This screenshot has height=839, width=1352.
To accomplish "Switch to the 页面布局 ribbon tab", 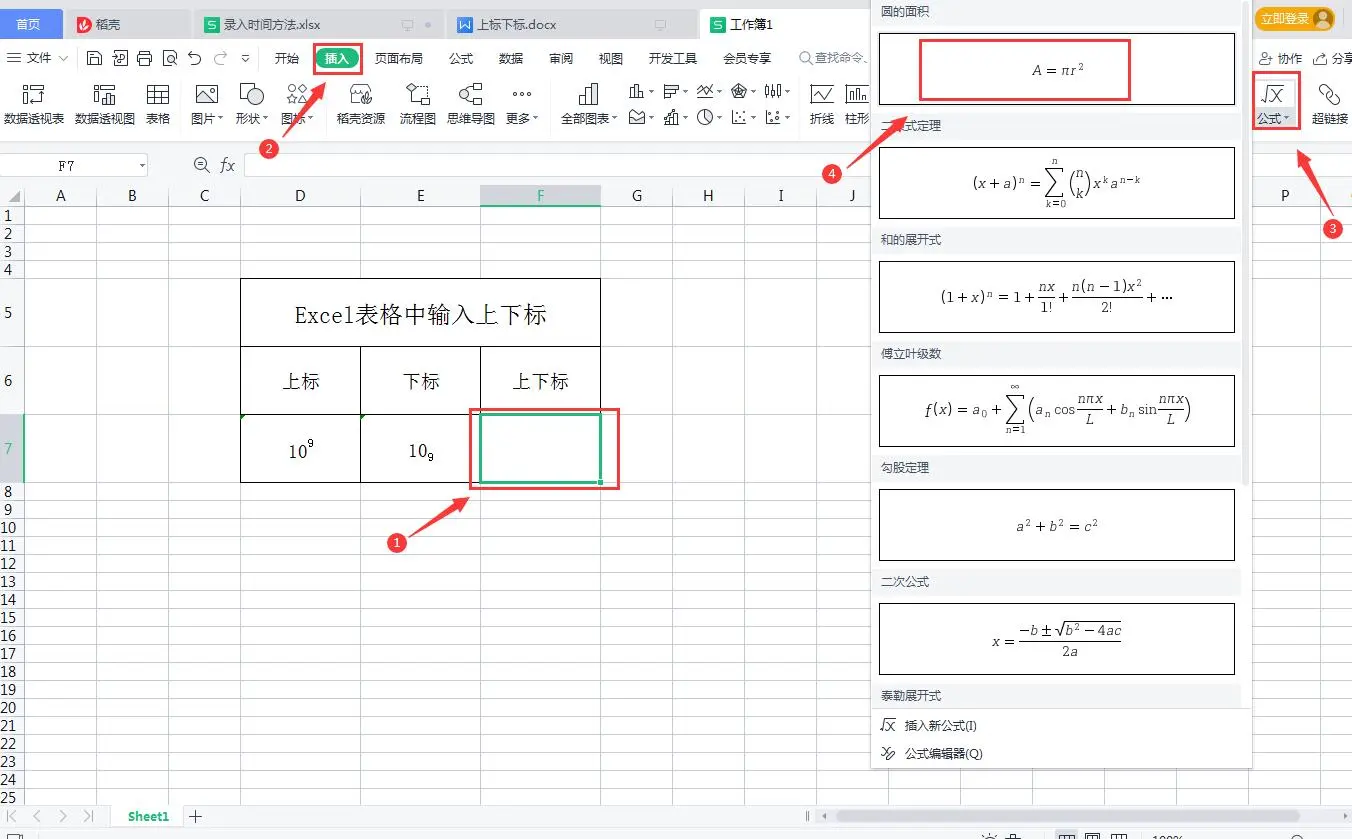I will (x=399, y=58).
